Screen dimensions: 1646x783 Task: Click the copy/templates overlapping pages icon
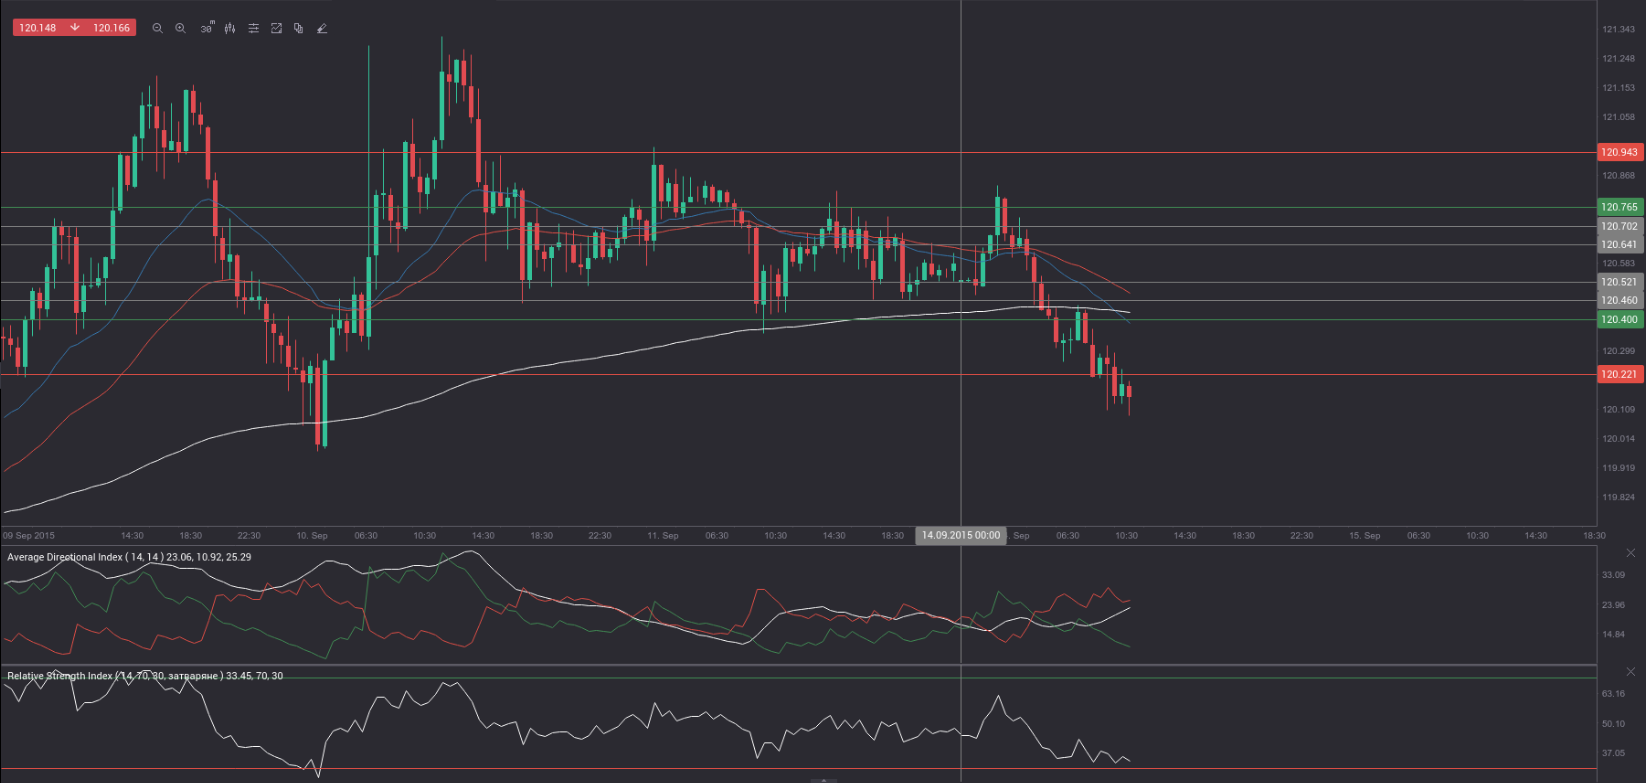pos(299,29)
